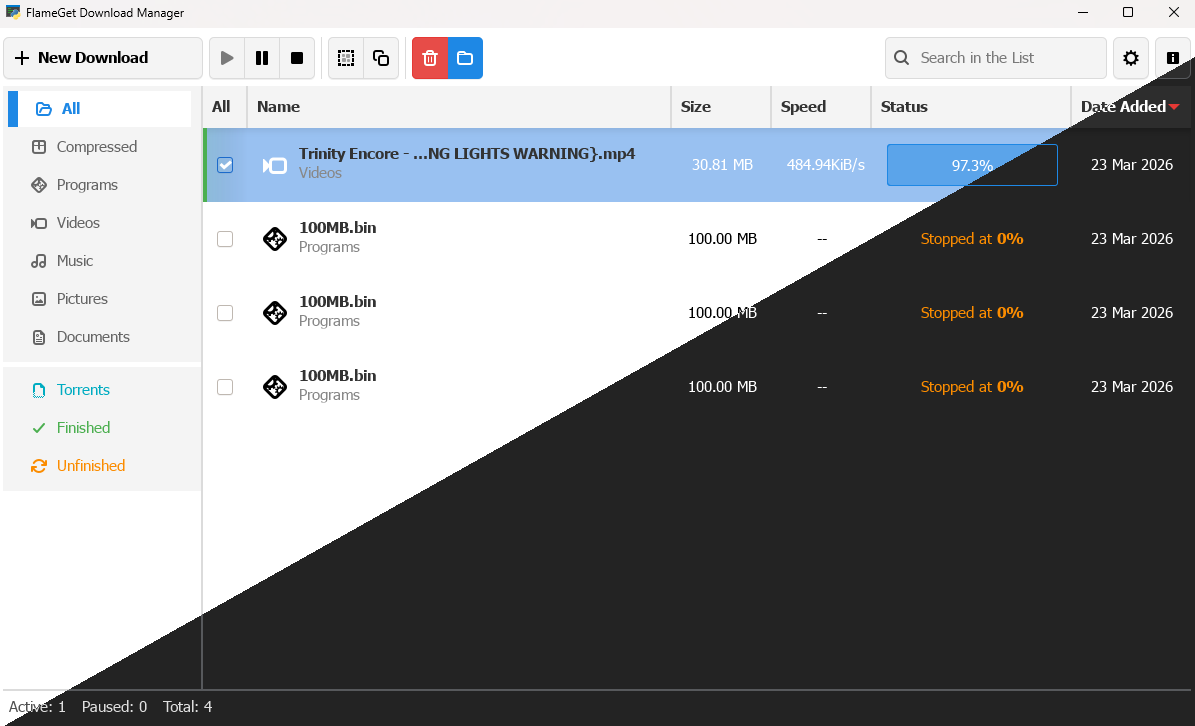Uncheck the Trinity Encore download
The width and height of the screenshot is (1195, 726).
225,165
